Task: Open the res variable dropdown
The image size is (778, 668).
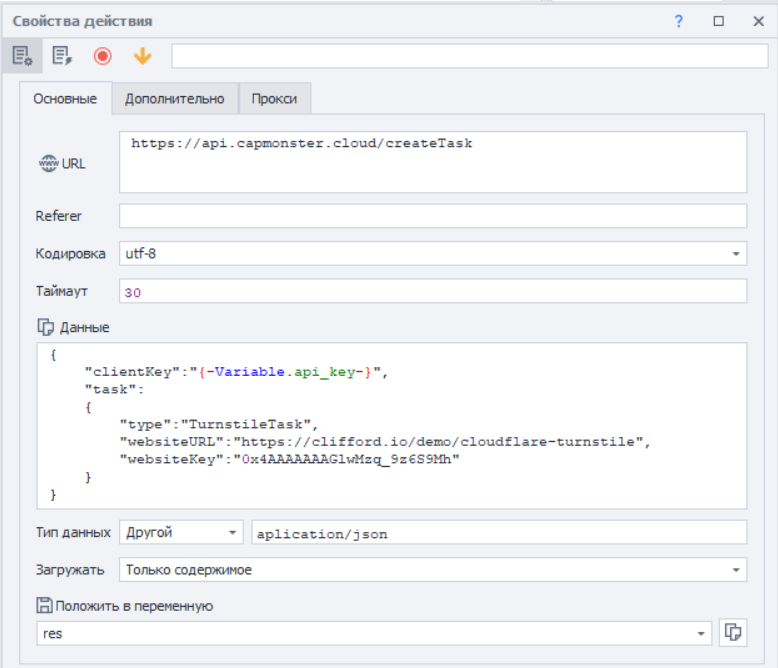Action: pyautogui.click(x=701, y=633)
